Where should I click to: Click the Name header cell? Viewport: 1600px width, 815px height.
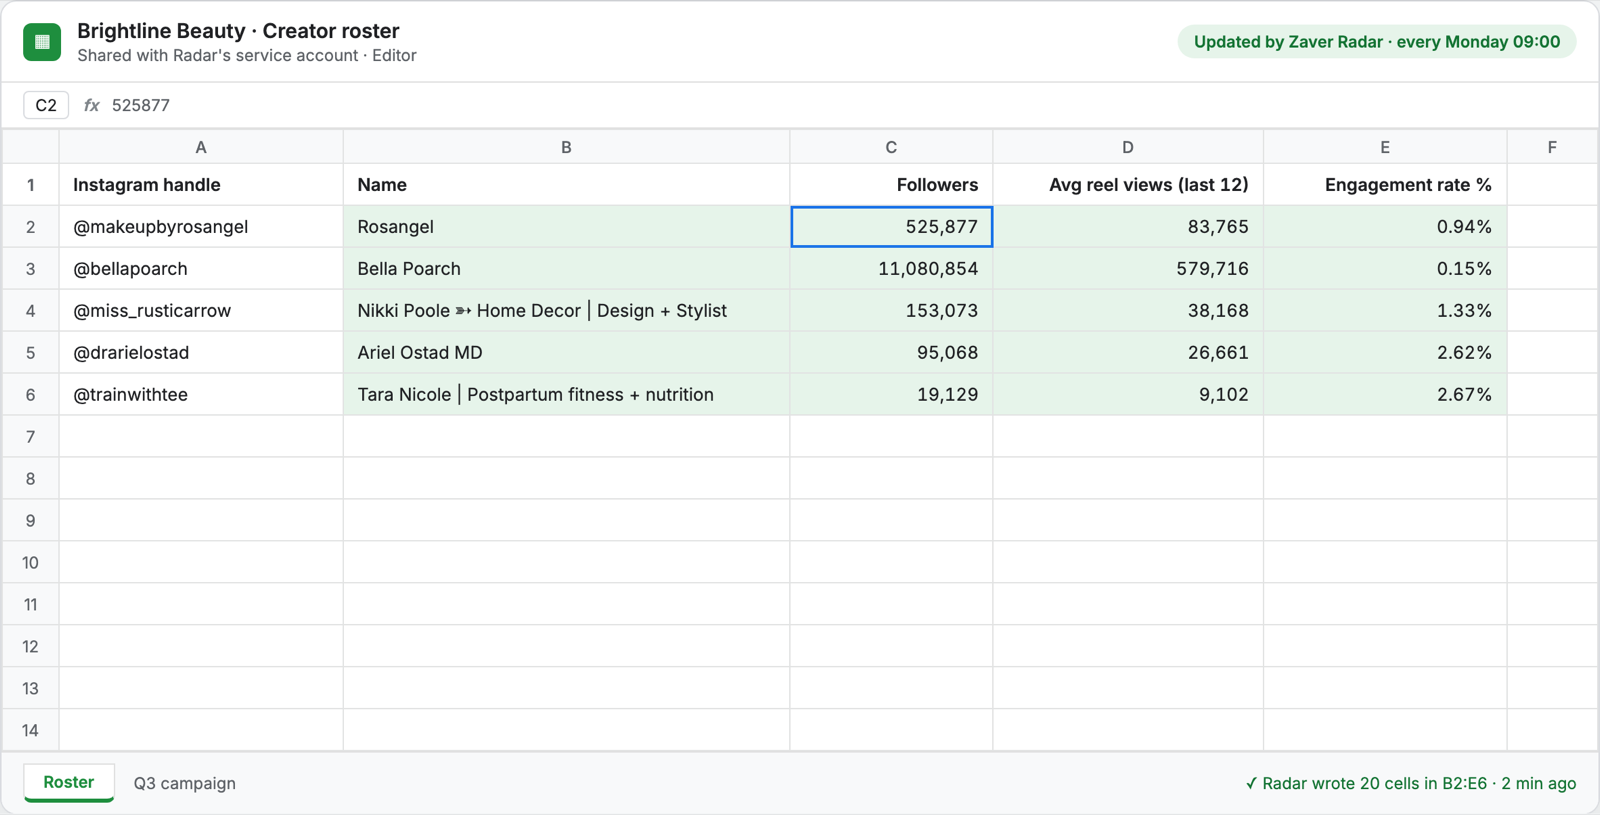point(566,185)
